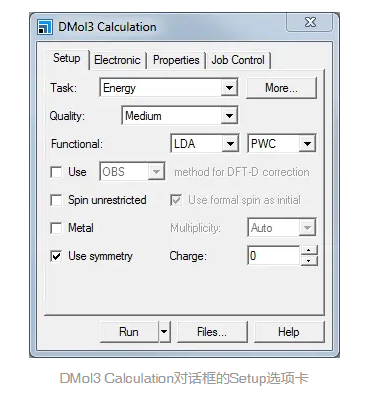Switch to the Electronic tab

point(117,60)
